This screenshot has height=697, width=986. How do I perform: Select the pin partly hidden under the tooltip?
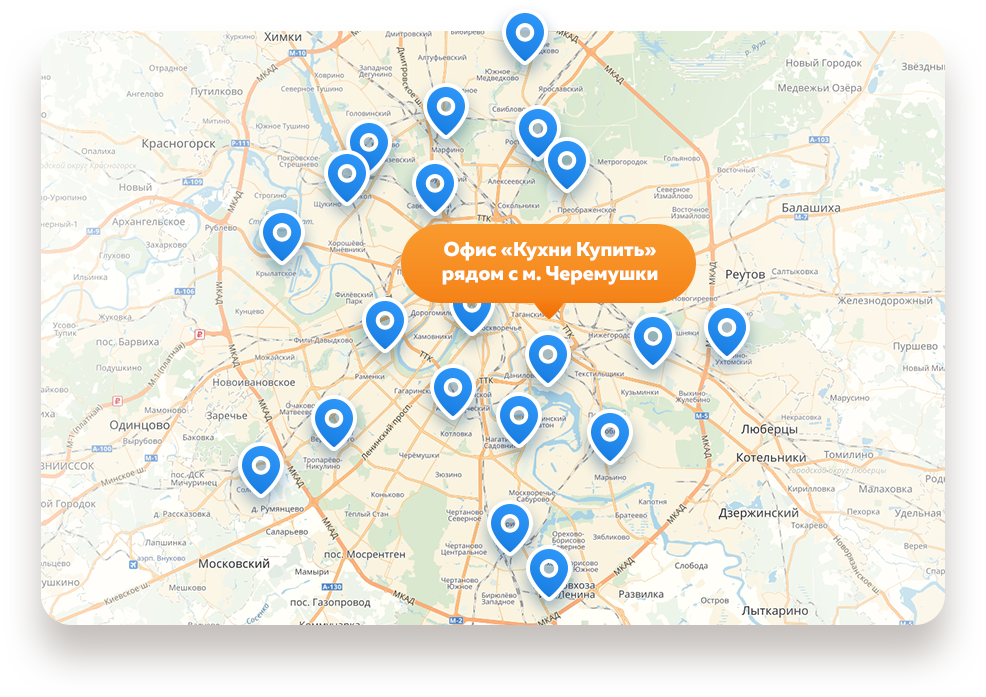472,316
